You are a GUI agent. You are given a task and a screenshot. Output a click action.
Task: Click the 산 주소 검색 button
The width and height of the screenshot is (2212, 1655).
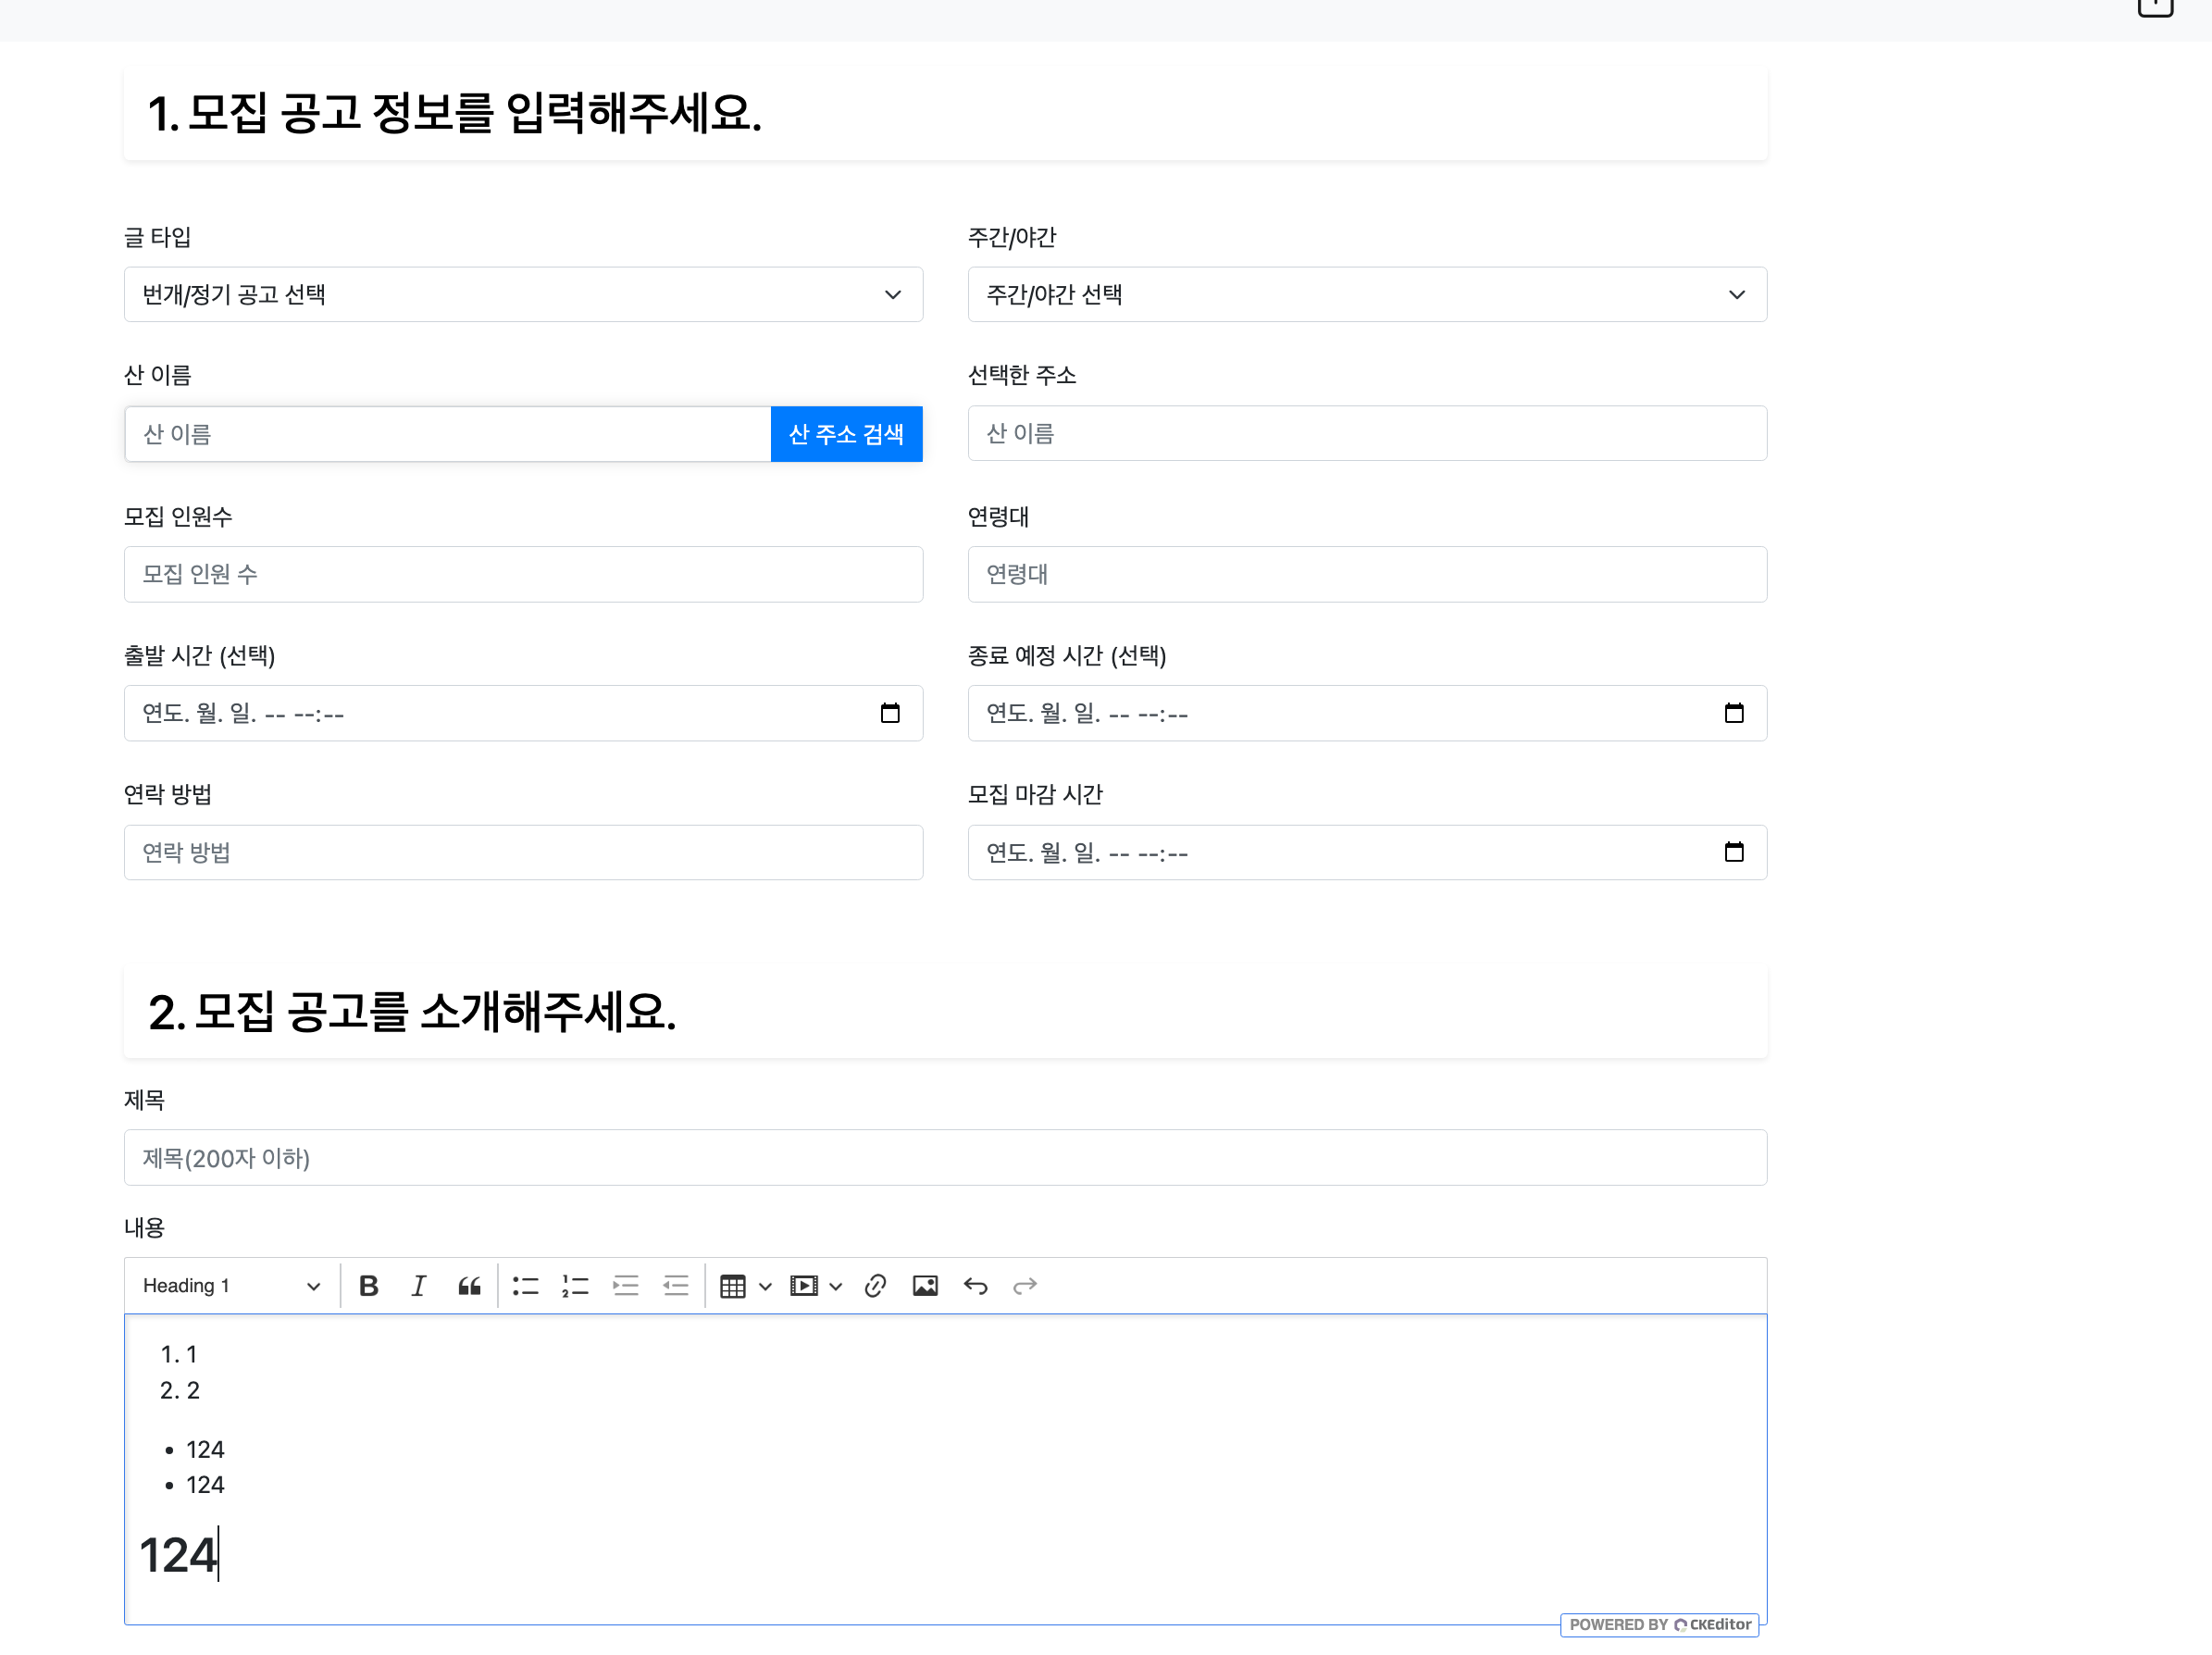pos(846,433)
